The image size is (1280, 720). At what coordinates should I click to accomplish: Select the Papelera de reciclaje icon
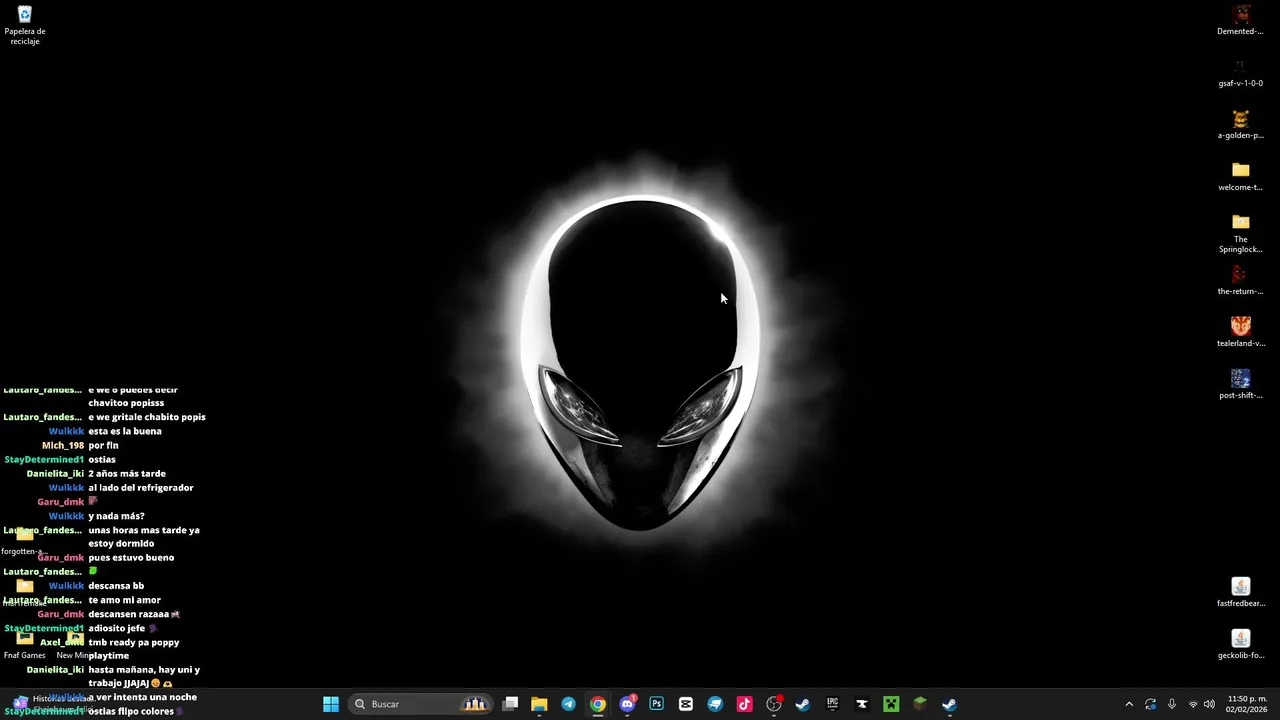pyautogui.click(x=25, y=25)
